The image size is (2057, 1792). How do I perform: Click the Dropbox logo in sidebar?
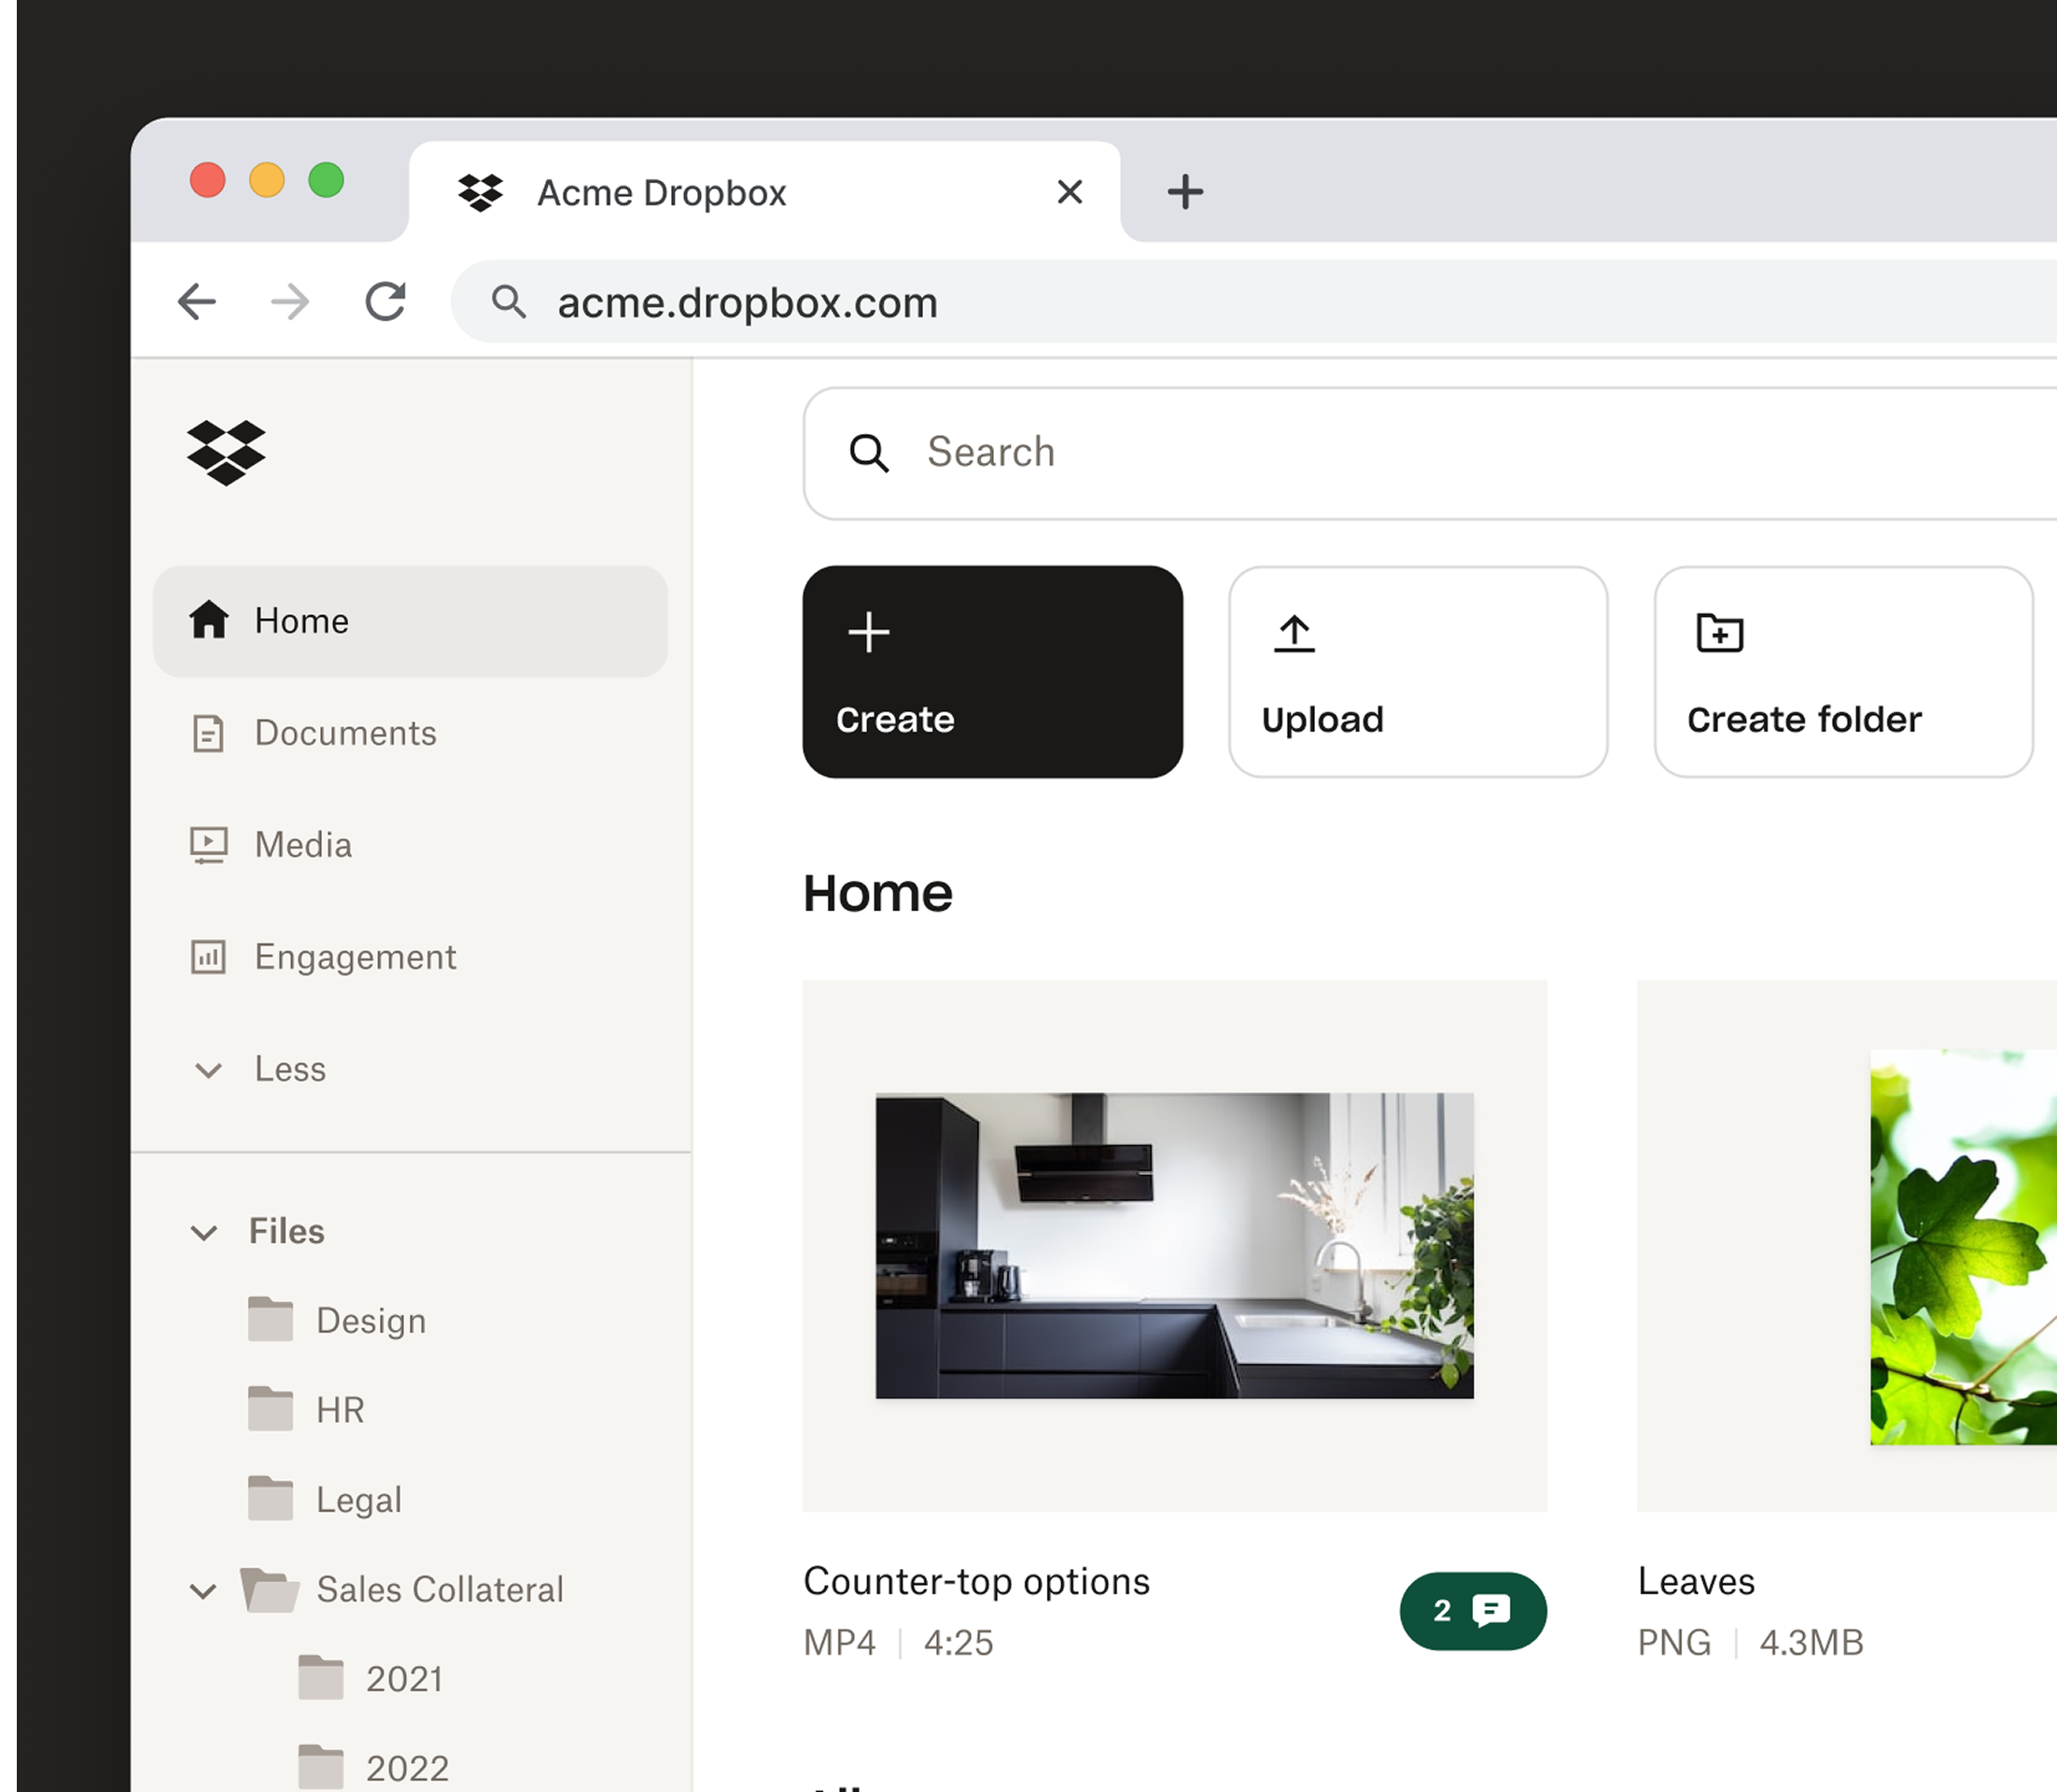point(226,453)
